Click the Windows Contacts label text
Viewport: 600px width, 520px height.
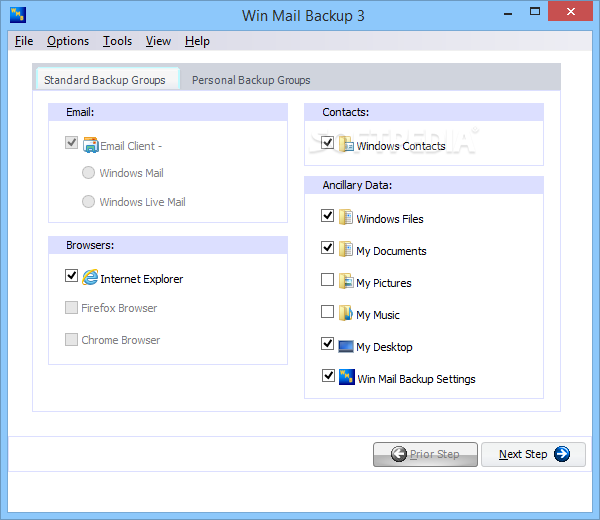coord(401,146)
